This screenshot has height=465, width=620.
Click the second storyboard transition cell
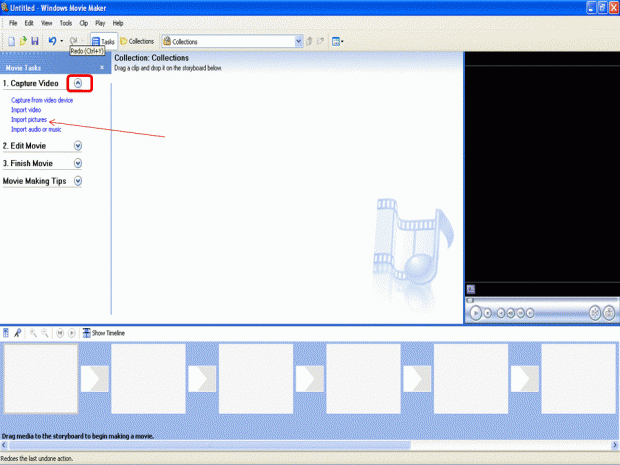(202, 378)
